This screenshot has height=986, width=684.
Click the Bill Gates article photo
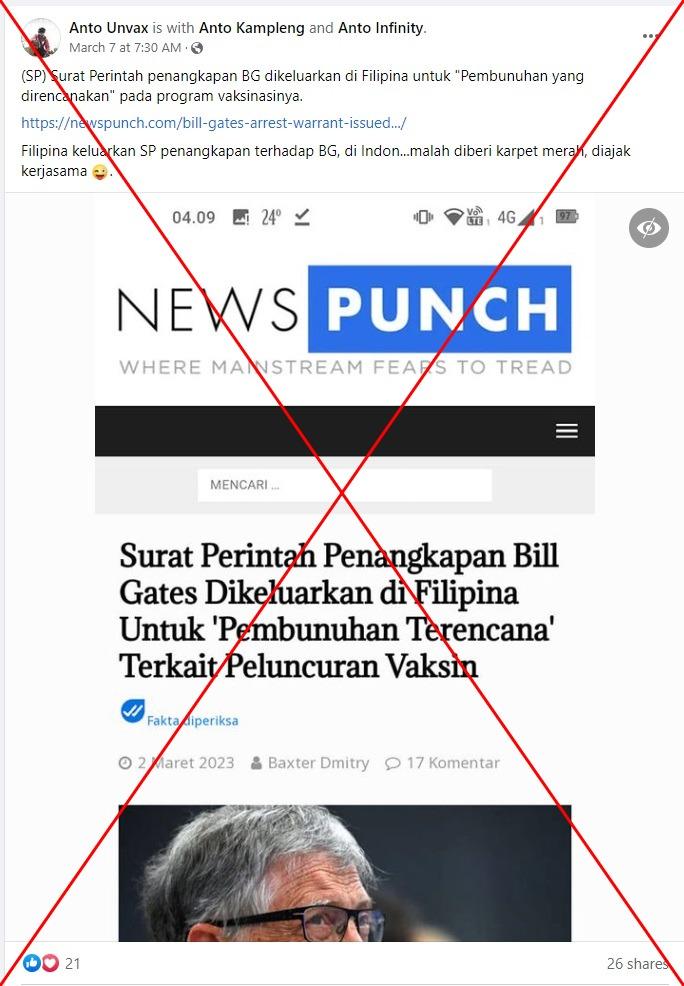click(345, 873)
